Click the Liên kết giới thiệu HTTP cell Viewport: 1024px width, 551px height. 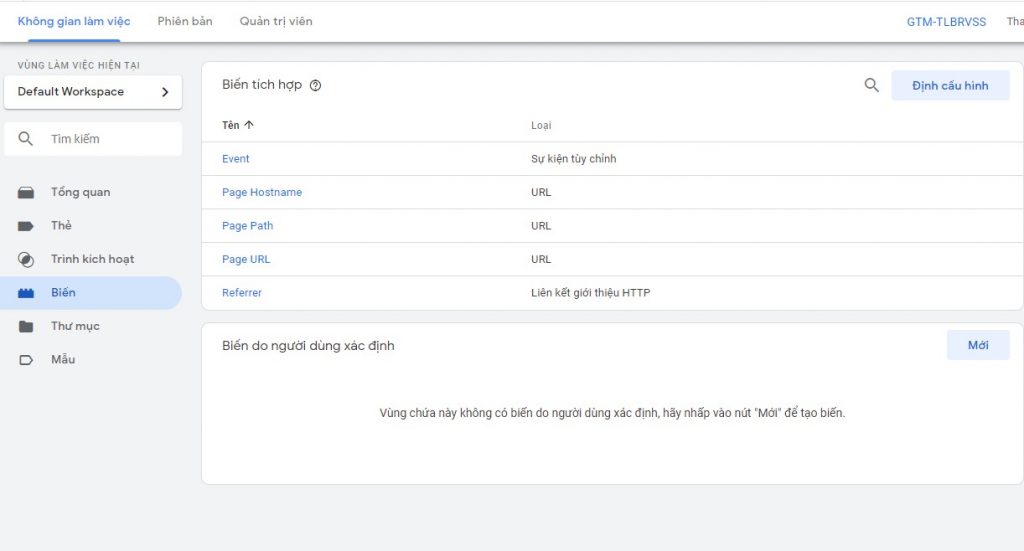coord(590,292)
